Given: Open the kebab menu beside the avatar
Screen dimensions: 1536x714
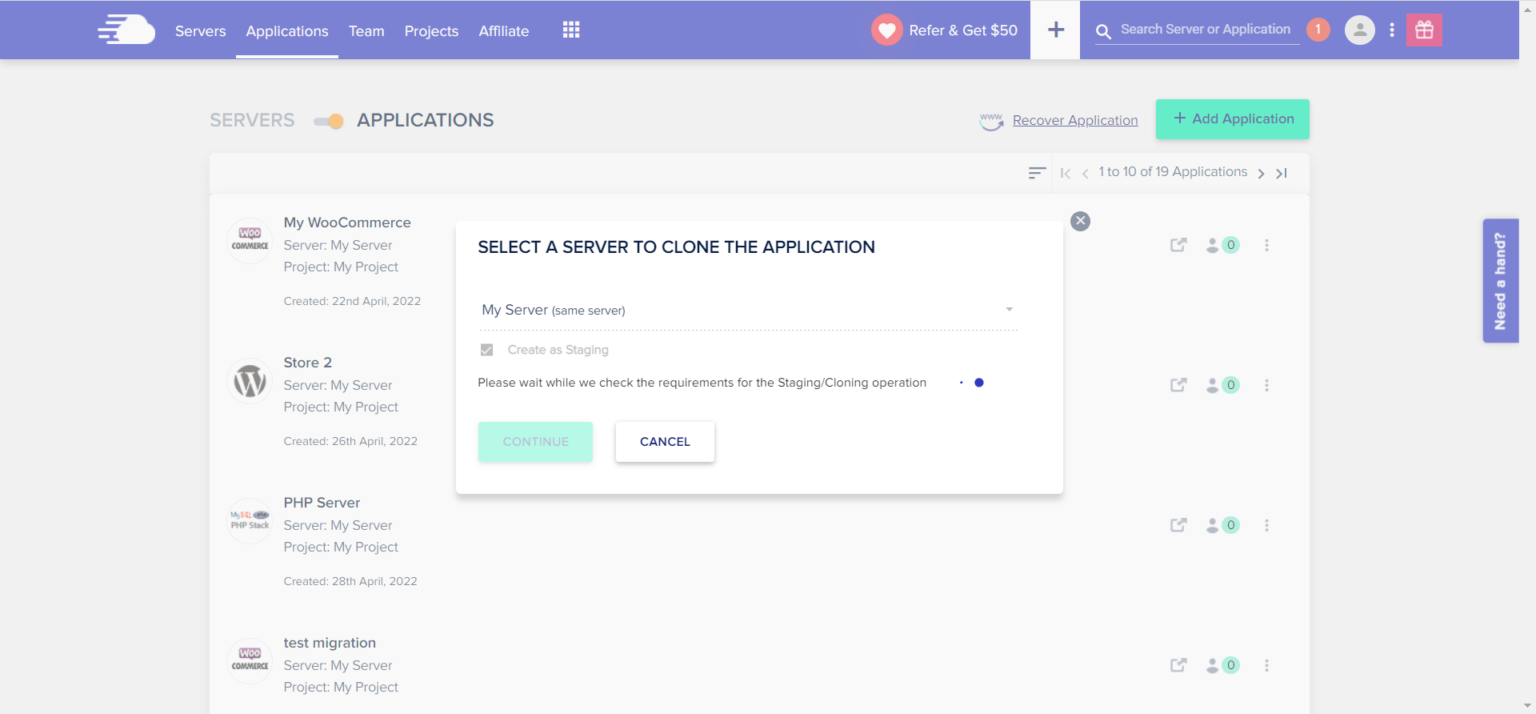Looking at the screenshot, I should [1392, 29].
